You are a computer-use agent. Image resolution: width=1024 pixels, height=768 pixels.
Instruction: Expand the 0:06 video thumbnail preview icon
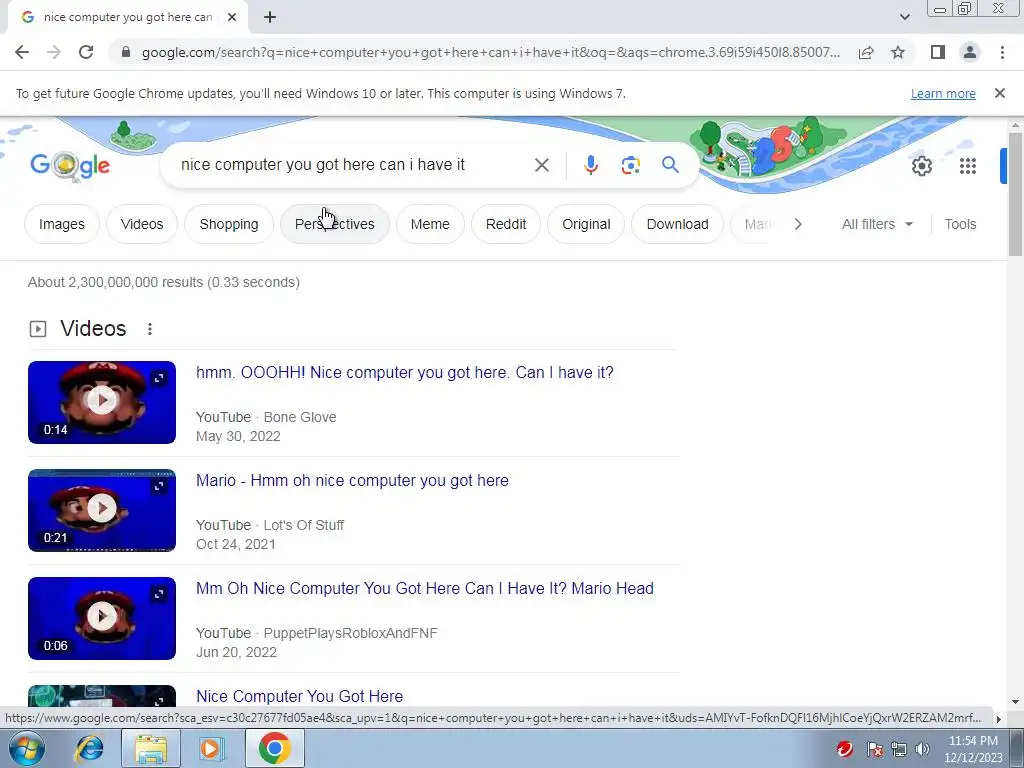click(x=159, y=594)
